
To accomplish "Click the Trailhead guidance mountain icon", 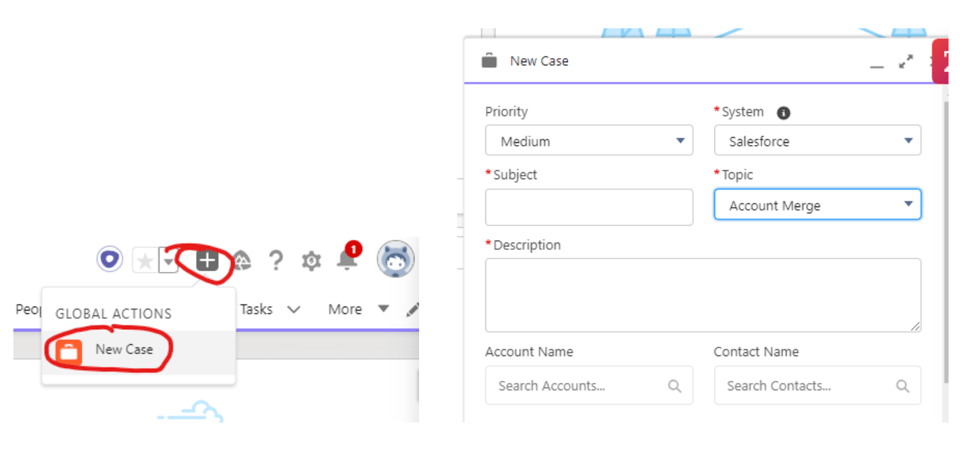I will 242,261.
